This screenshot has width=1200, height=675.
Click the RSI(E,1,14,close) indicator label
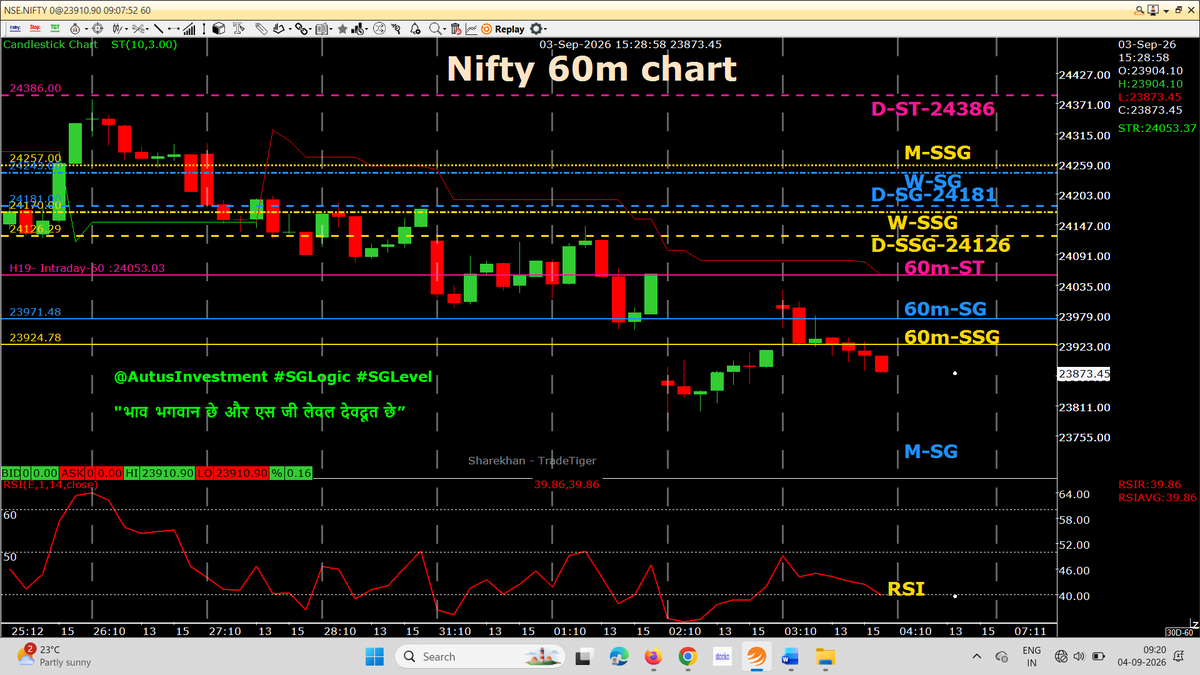coord(49,485)
